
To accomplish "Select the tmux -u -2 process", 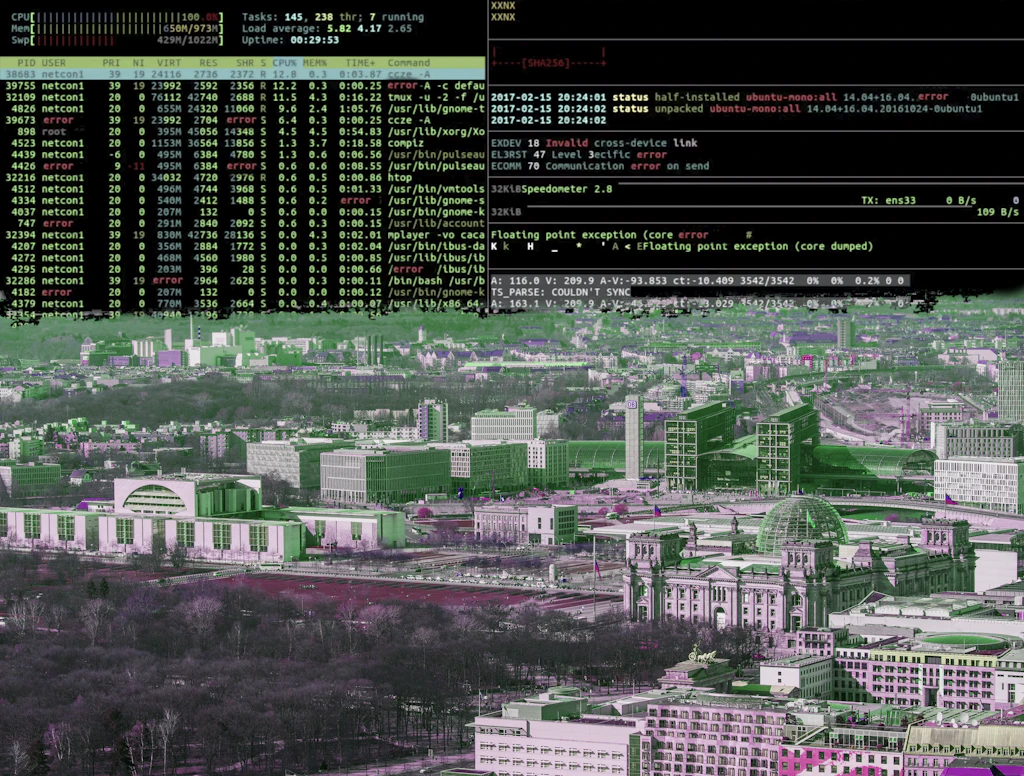I will click(x=242, y=97).
